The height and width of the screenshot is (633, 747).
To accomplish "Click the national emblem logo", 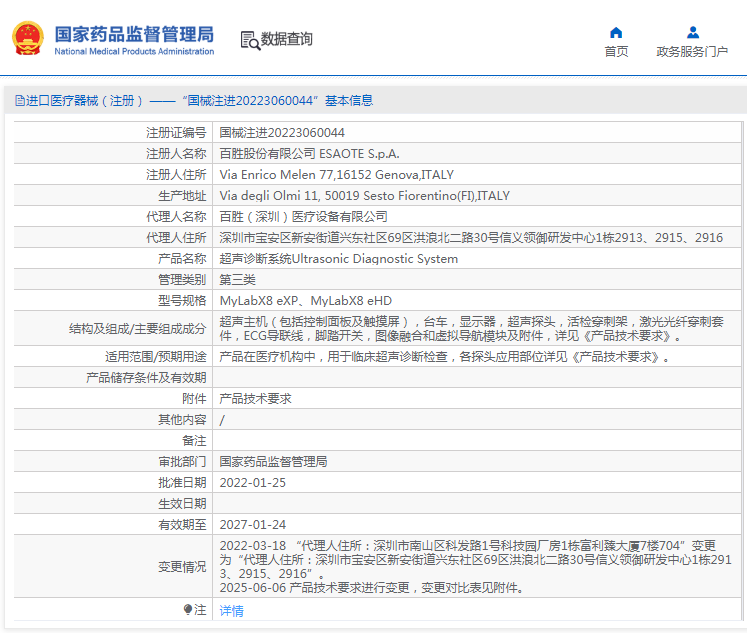I will (28, 38).
